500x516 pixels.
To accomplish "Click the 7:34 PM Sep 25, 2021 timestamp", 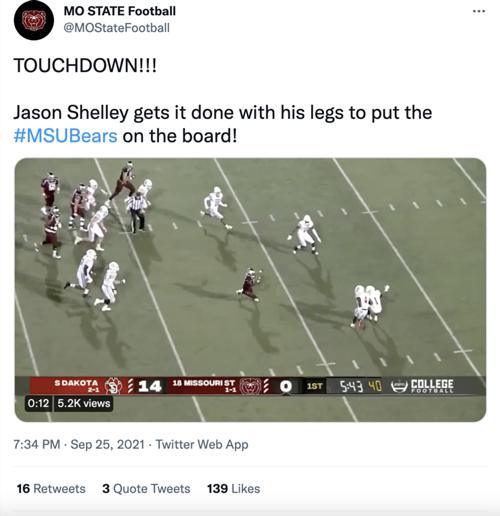I will 79,444.
